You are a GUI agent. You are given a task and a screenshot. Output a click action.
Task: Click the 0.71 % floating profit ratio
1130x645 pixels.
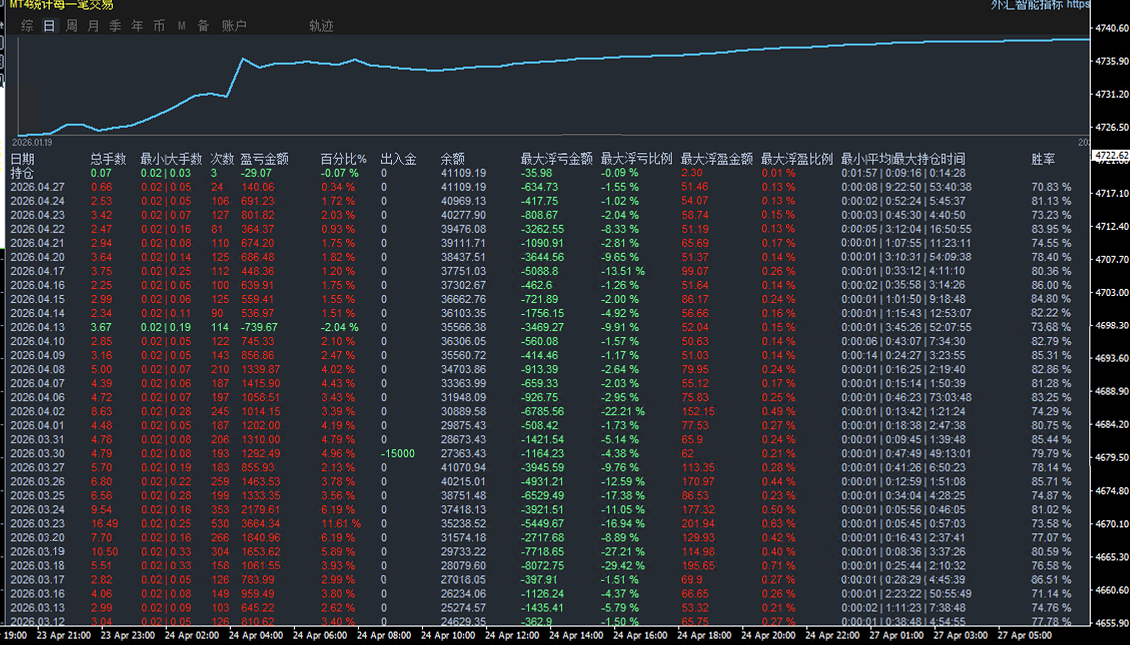coord(778,566)
